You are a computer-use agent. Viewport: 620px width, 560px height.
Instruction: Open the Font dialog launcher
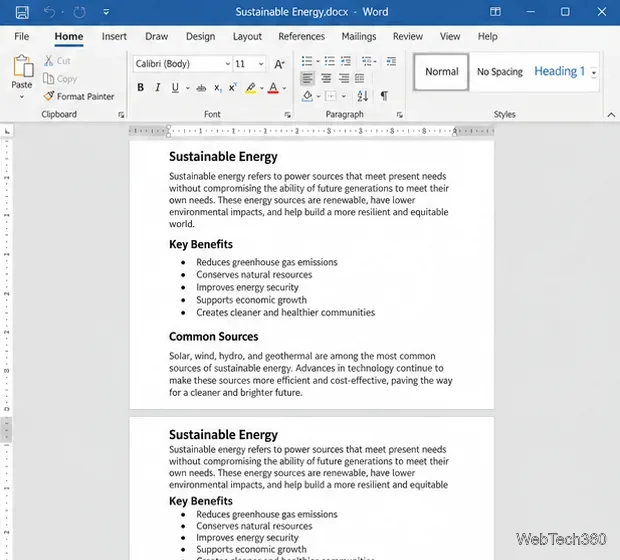[x=287, y=115]
